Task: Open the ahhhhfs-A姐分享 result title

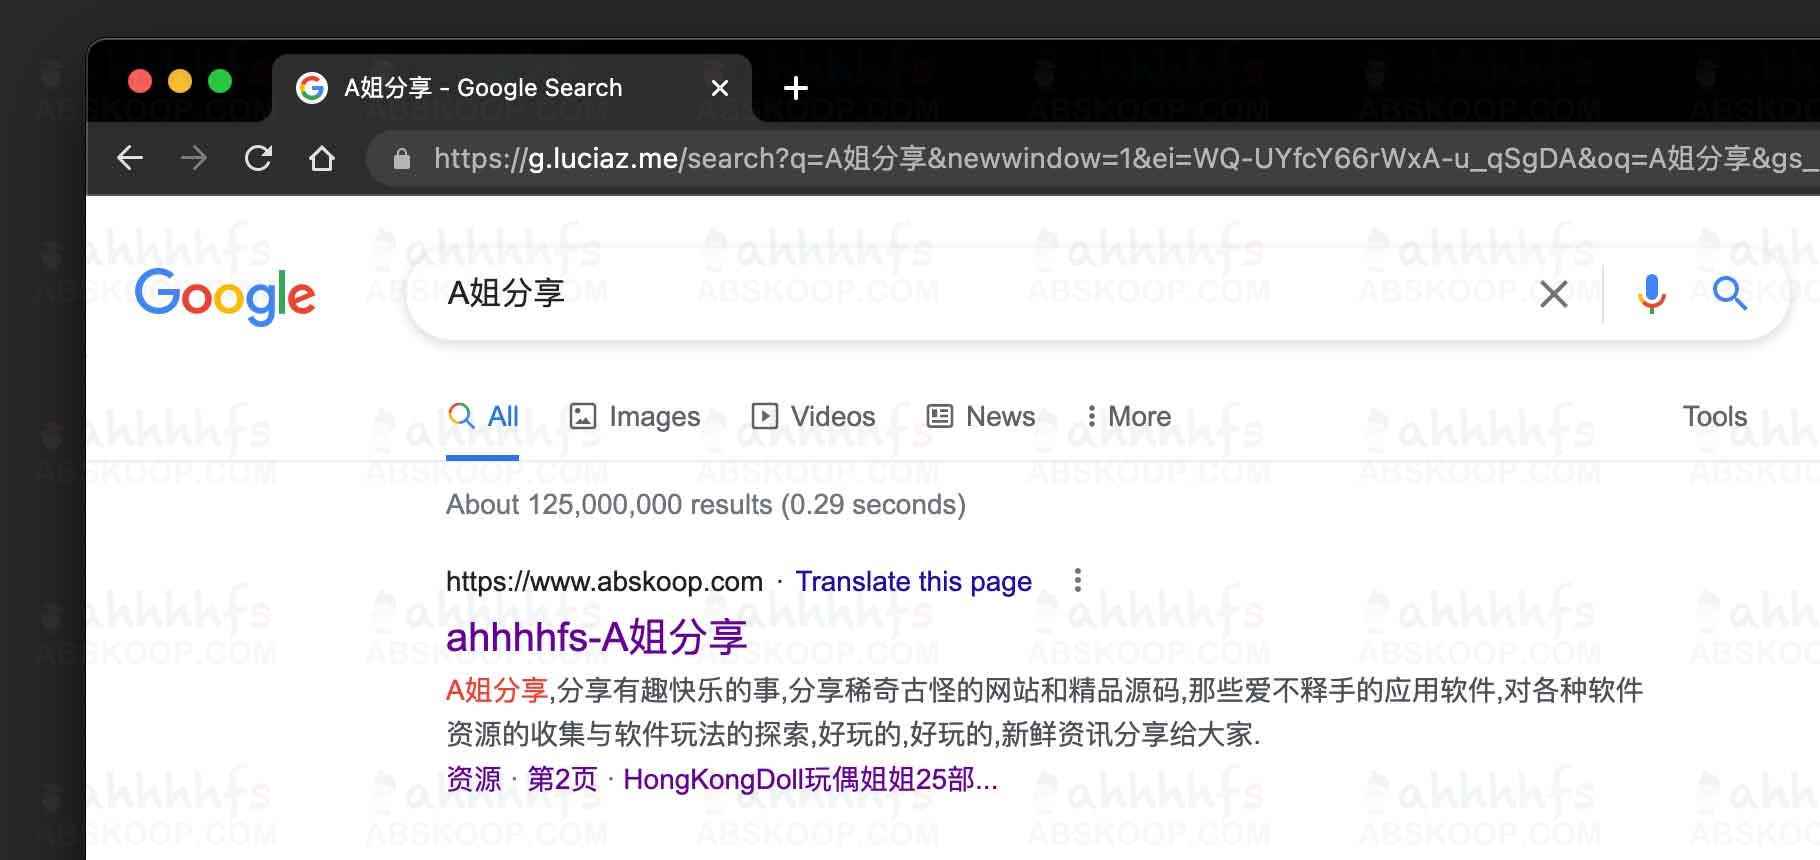Action: click(x=596, y=637)
